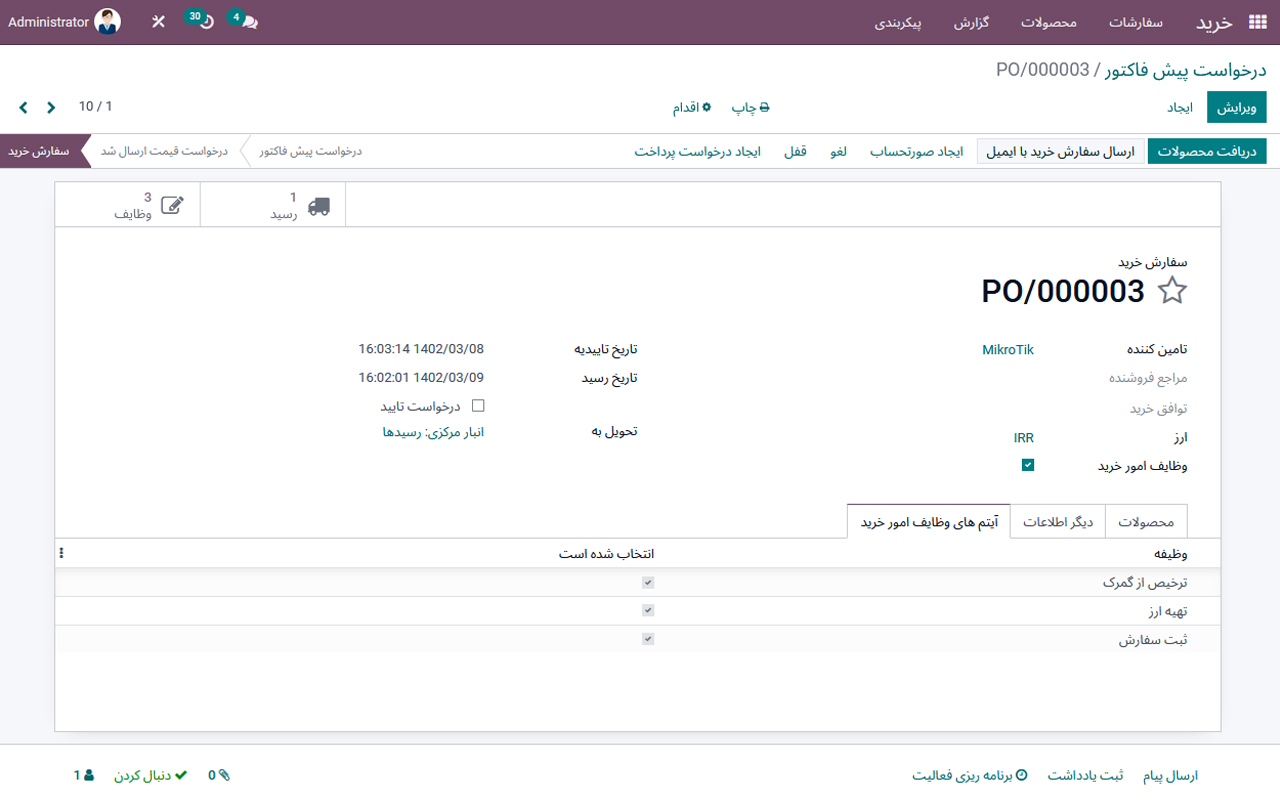Toggle selection checkbox on ترخیص از گمرک row
Screen dimensions: 1280x800
click(x=648, y=581)
